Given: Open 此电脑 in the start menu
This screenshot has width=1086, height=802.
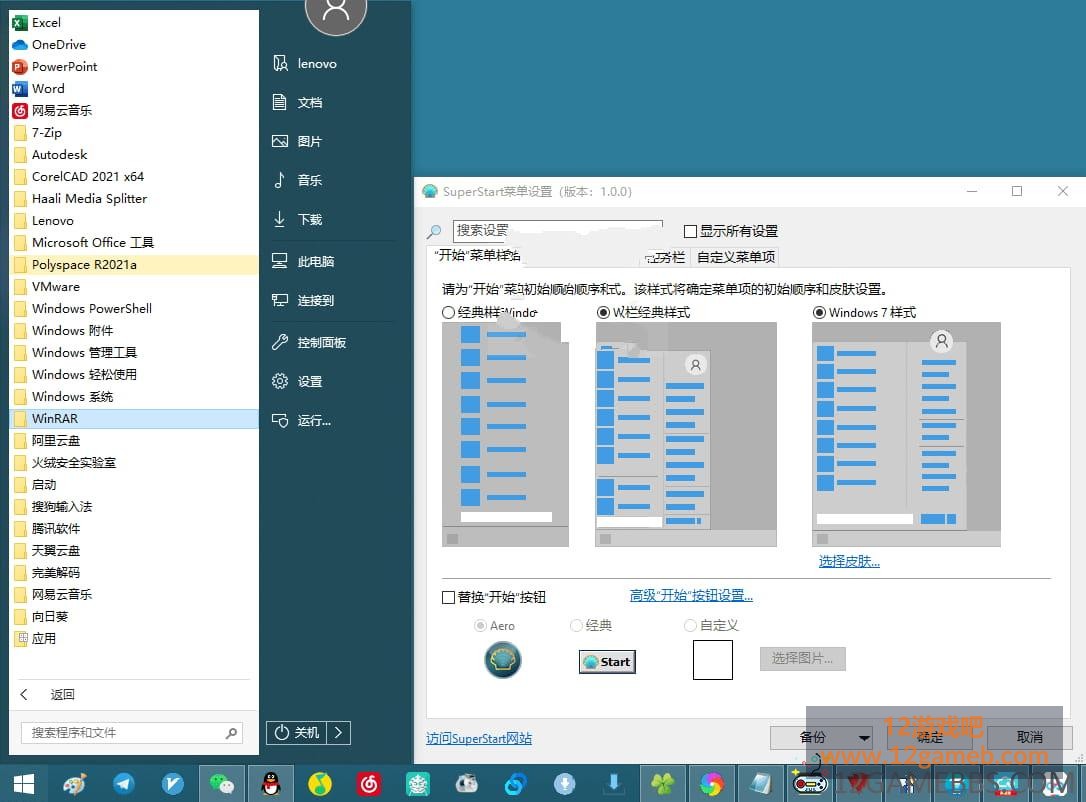Looking at the screenshot, I should click(303, 261).
